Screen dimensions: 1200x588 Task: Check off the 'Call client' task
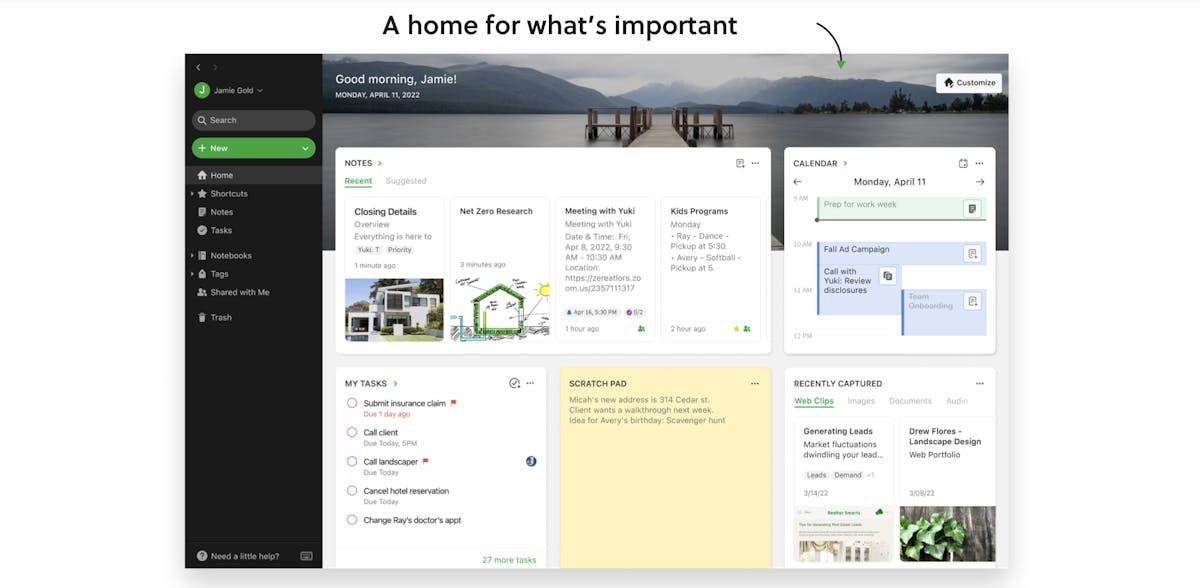[x=352, y=432]
